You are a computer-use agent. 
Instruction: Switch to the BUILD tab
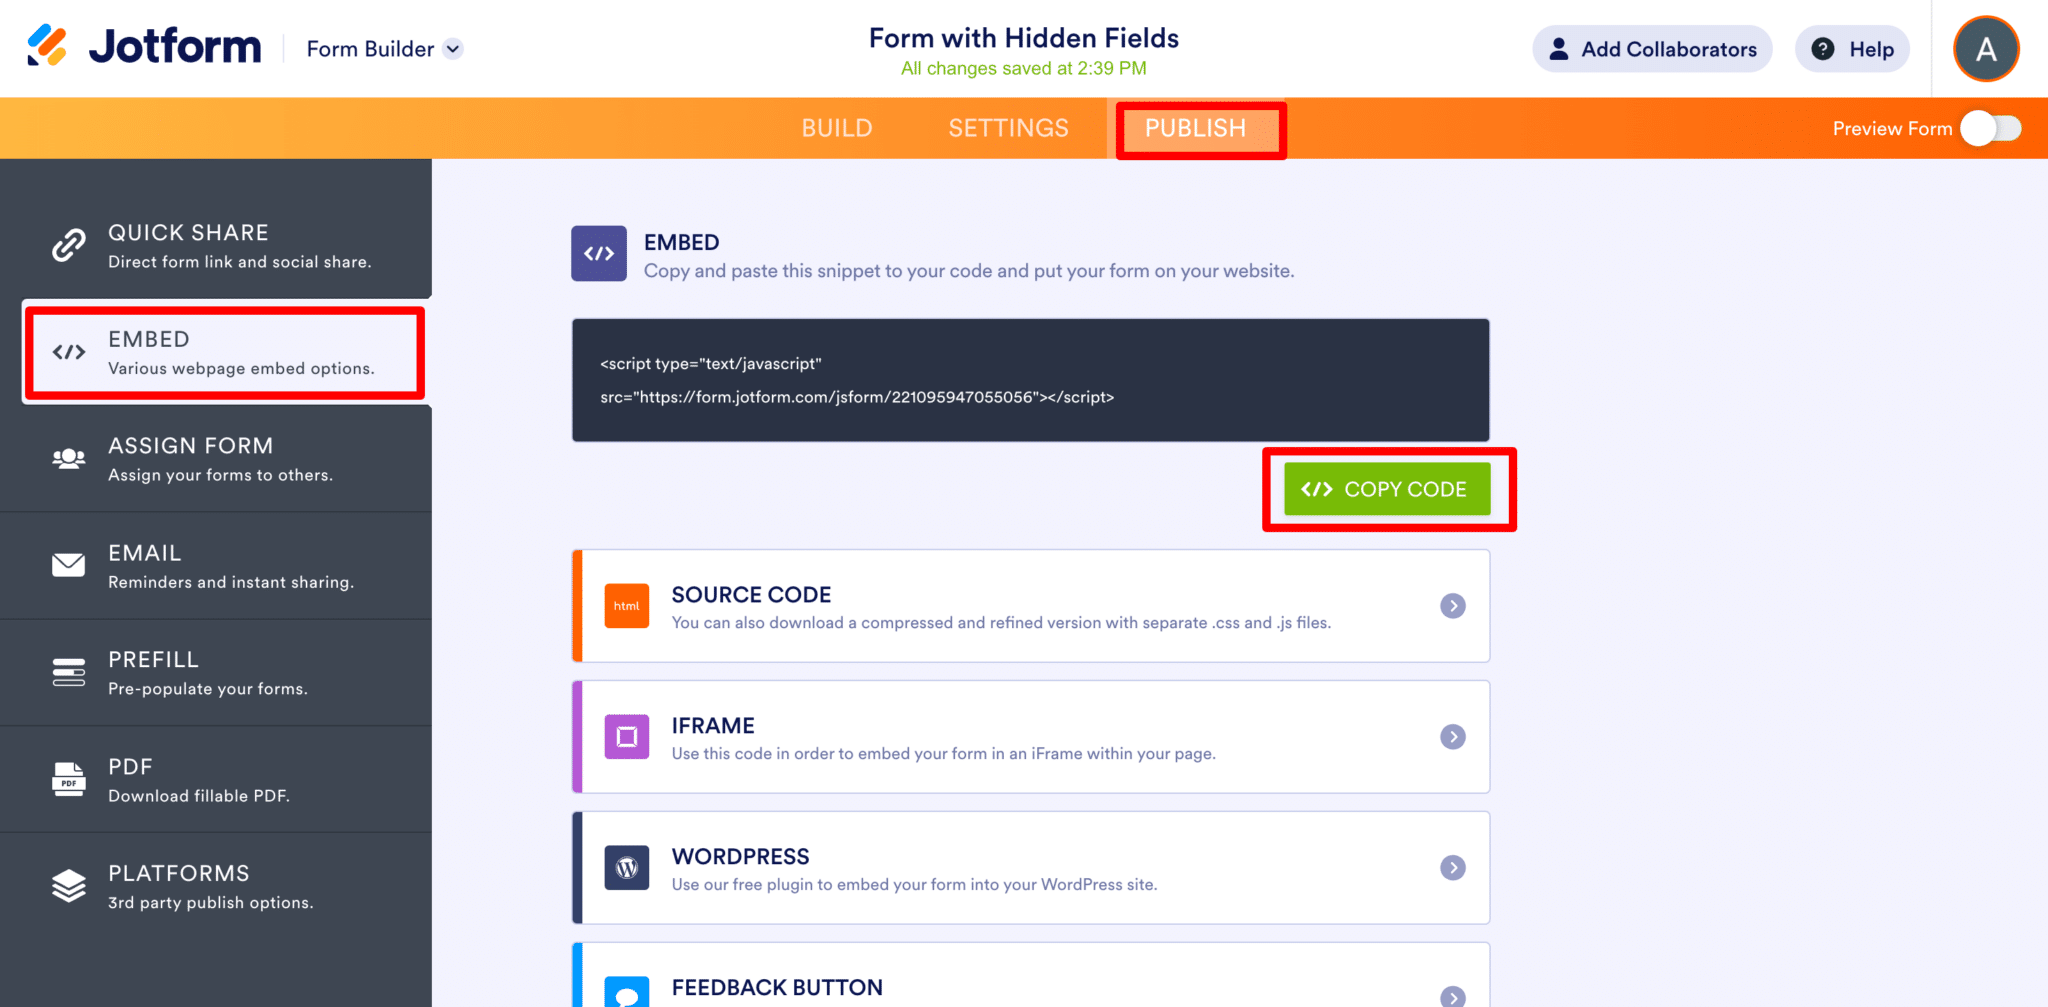[837, 128]
